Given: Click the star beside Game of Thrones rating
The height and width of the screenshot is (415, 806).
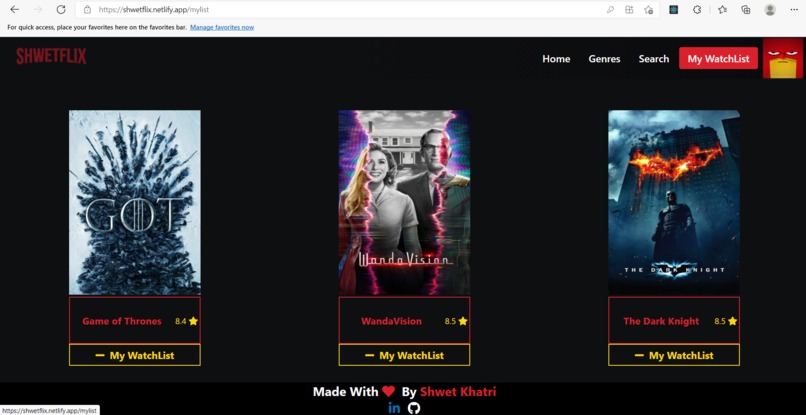Looking at the screenshot, I should pos(193,321).
